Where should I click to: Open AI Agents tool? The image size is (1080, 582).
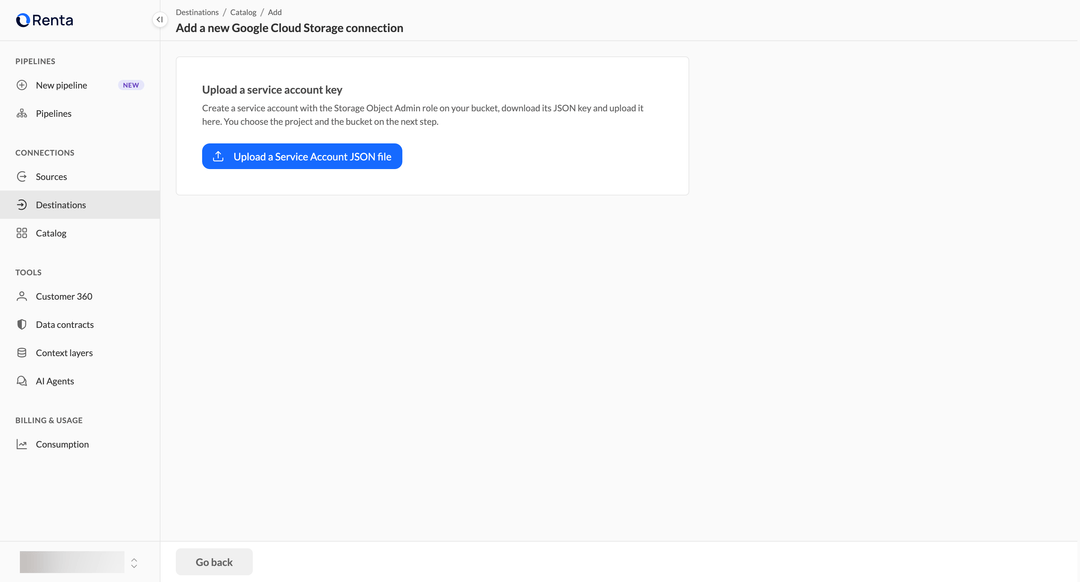[x=80, y=382]
